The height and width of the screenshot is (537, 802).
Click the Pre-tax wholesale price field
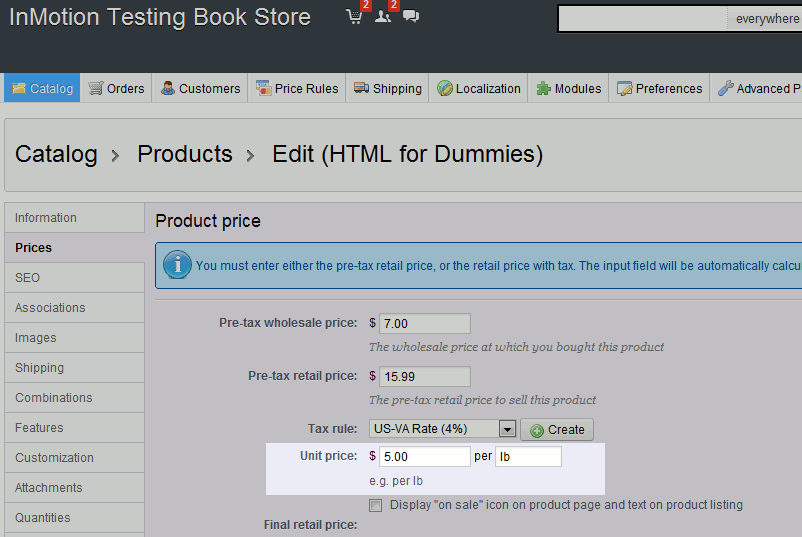tap(424, 323)
